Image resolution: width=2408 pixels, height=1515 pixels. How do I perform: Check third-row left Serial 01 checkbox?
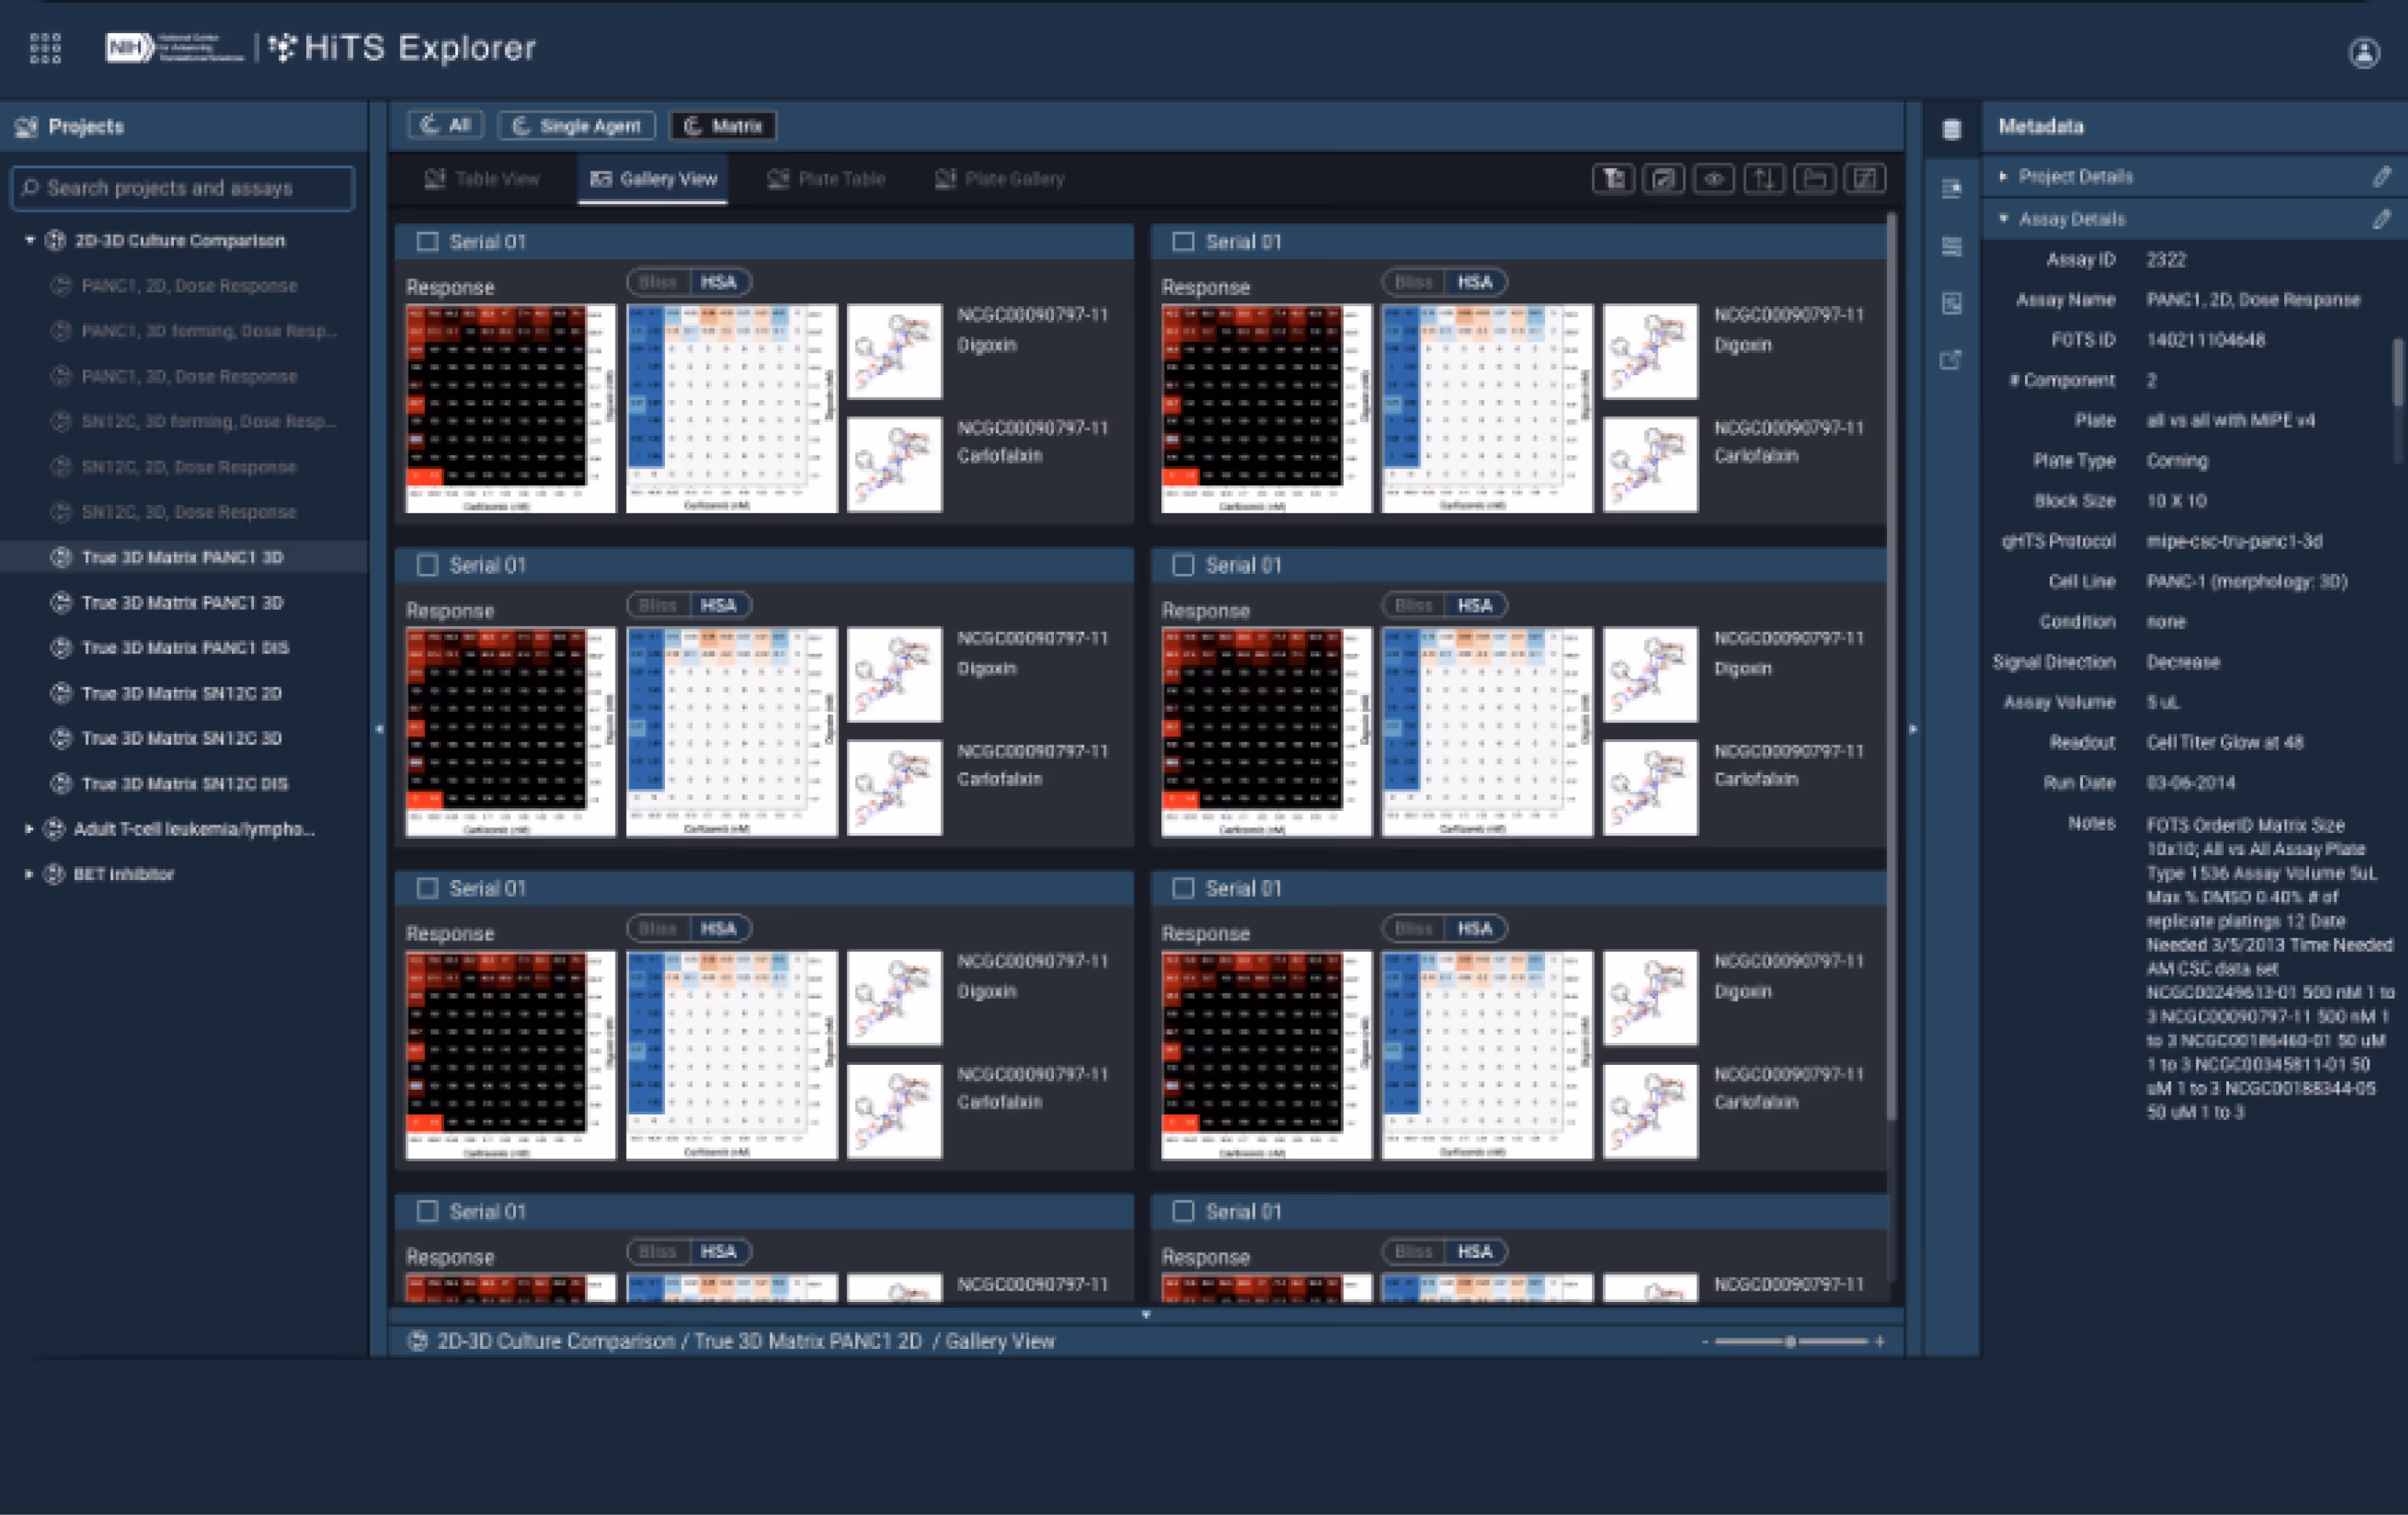click(427, 888)
